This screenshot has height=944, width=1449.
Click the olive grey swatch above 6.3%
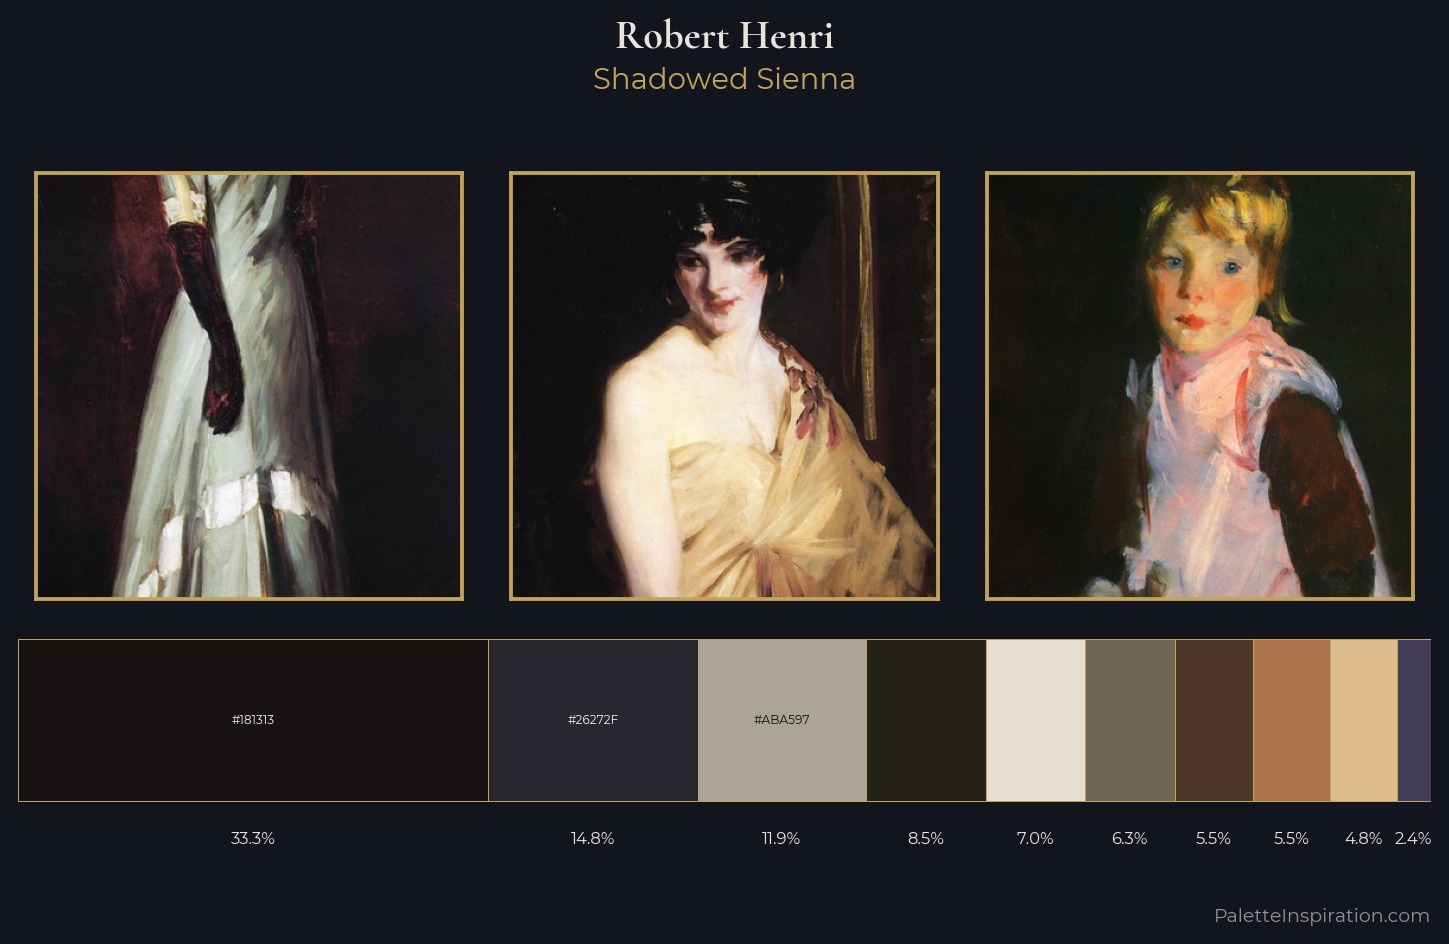[x=1130, y=720]
